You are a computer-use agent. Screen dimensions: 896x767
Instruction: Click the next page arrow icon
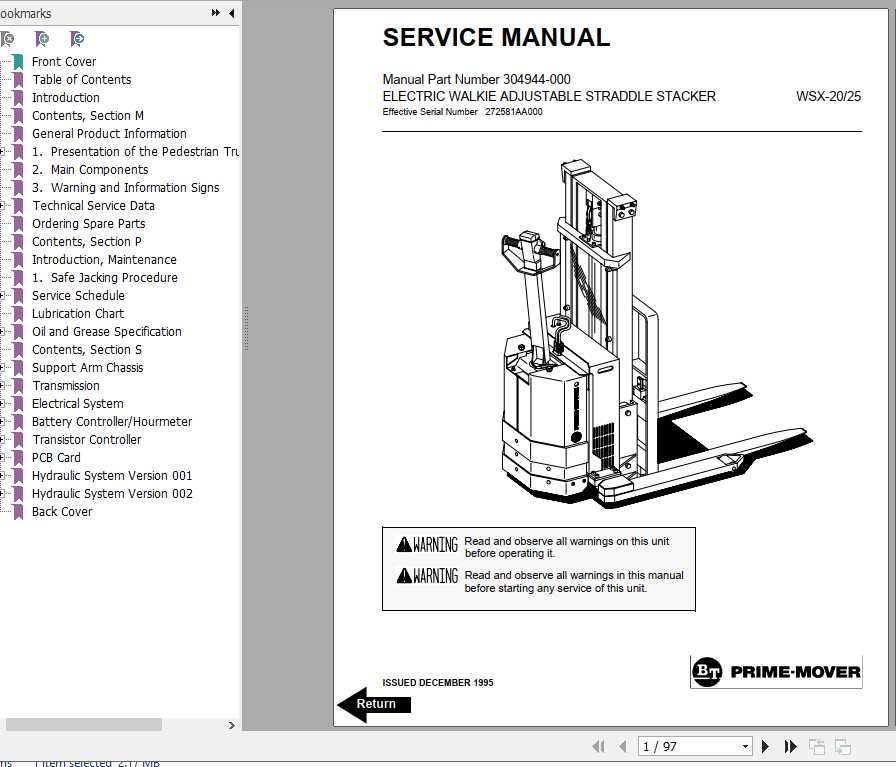tap(765, 746)
